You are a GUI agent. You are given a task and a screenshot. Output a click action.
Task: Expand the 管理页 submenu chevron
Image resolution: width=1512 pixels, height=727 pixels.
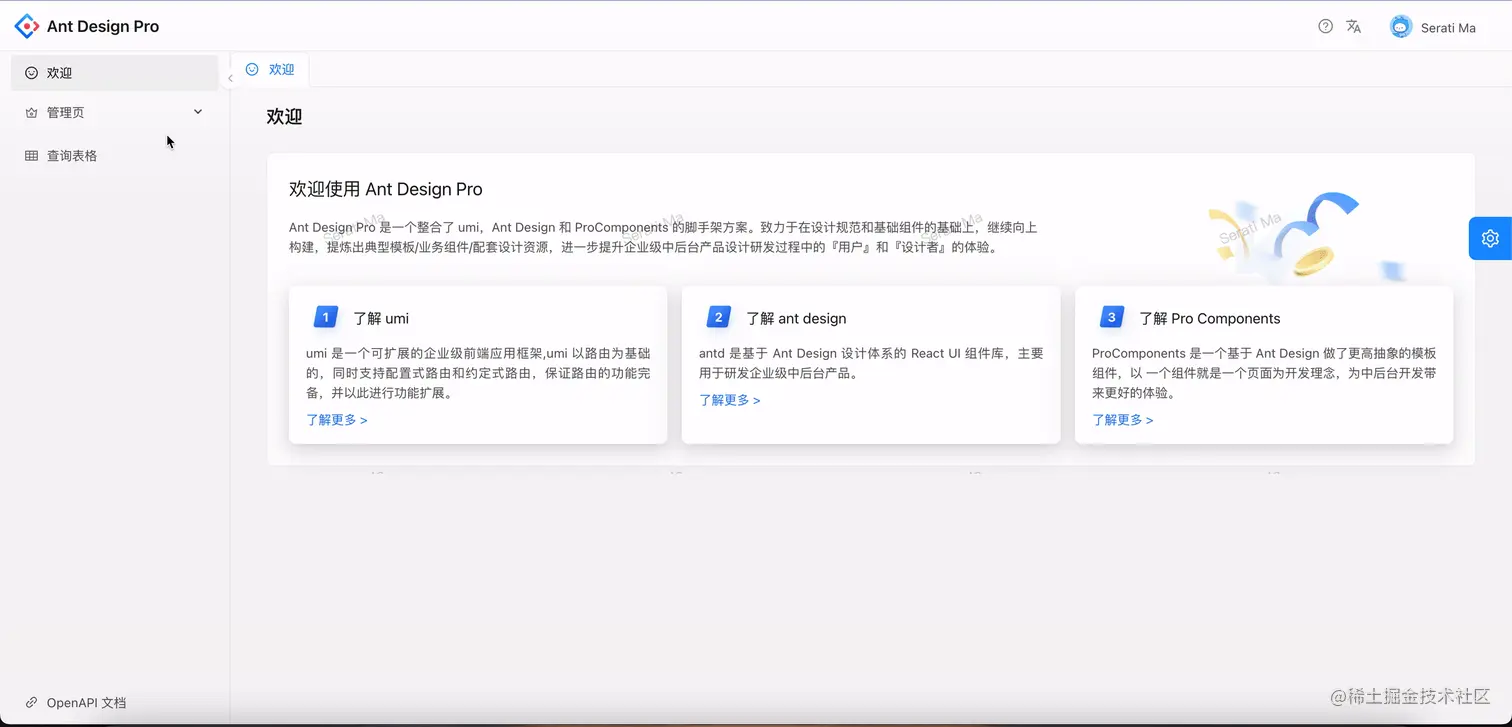(198, 112)
